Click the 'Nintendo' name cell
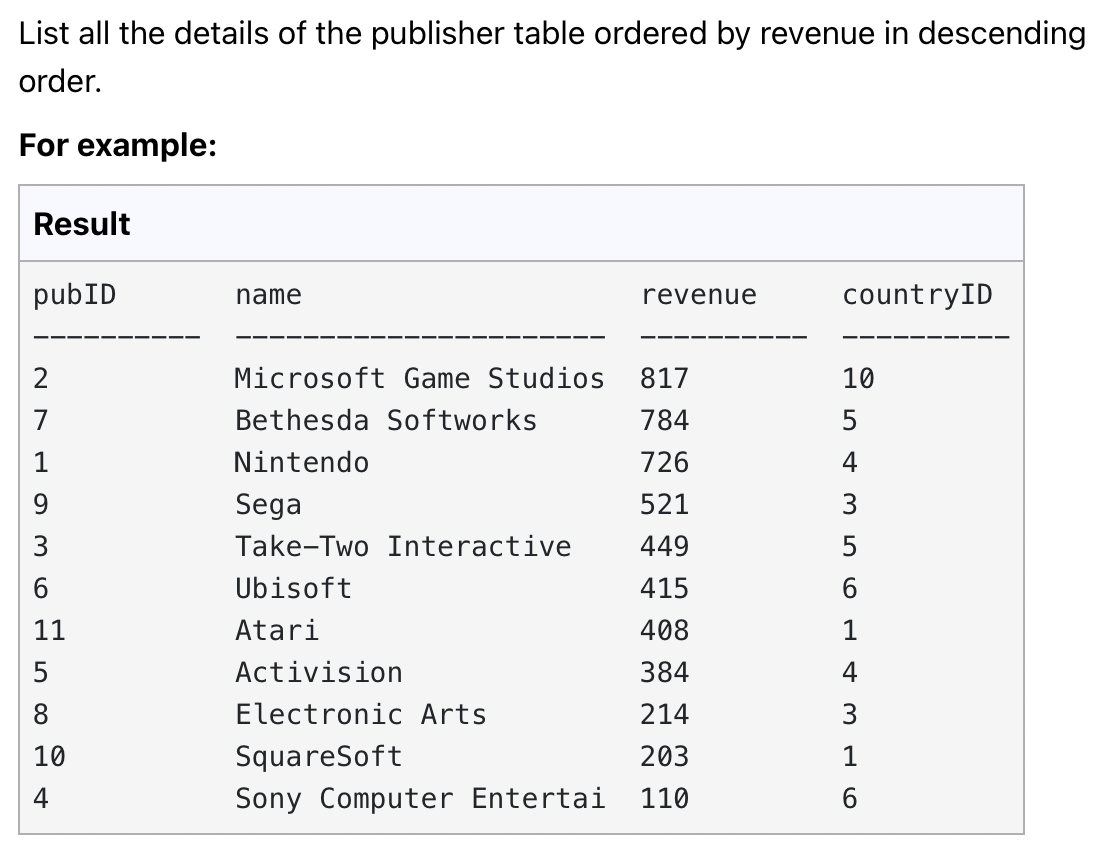The width and height of the screenshot is (1108, 868). 302,462
